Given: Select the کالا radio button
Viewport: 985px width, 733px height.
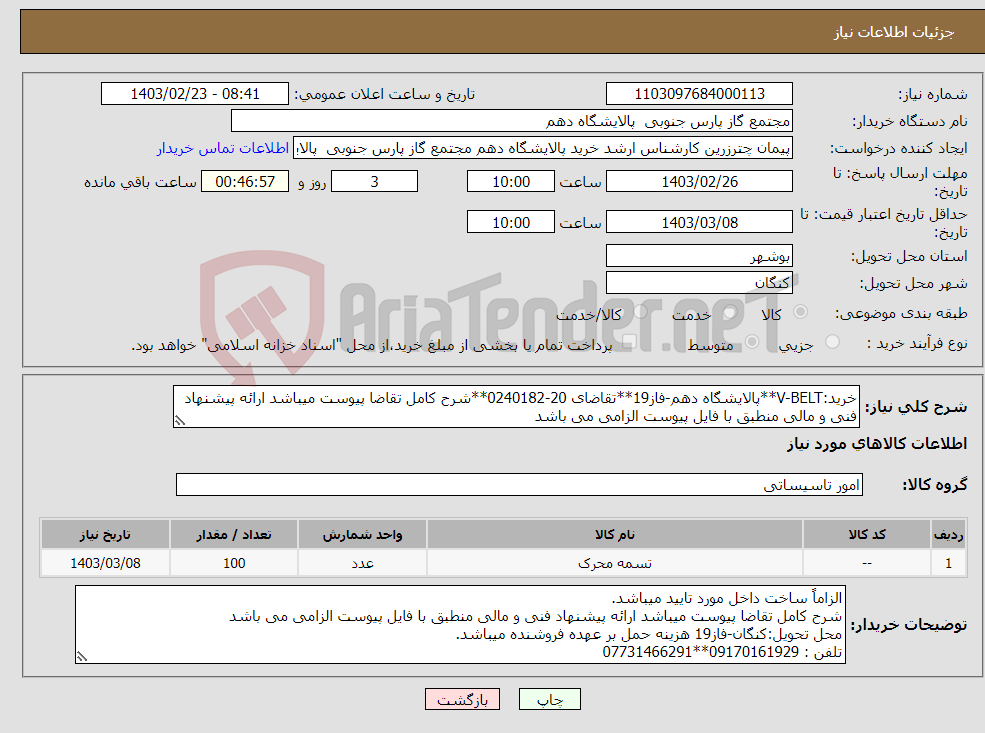Looking at the screenshot, I should click(800, 312).
